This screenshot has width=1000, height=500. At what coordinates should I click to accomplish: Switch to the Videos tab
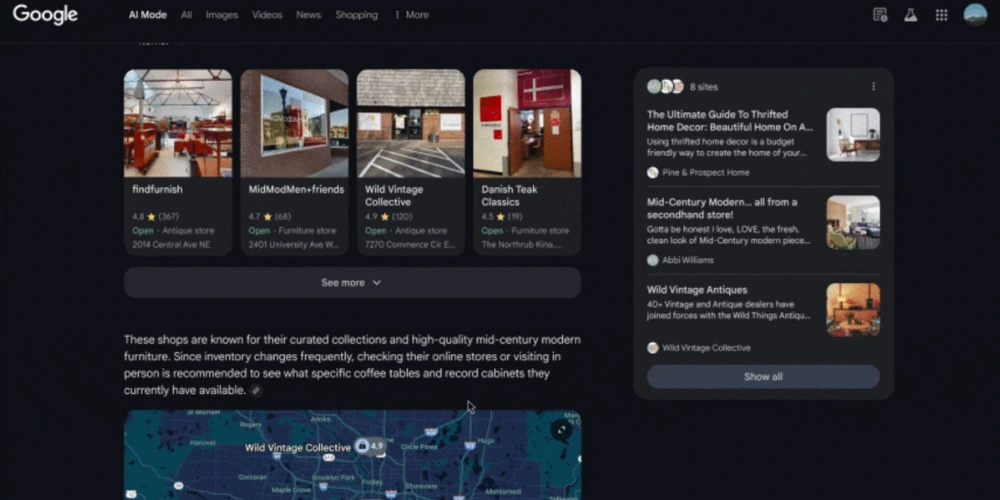point(267,15)
